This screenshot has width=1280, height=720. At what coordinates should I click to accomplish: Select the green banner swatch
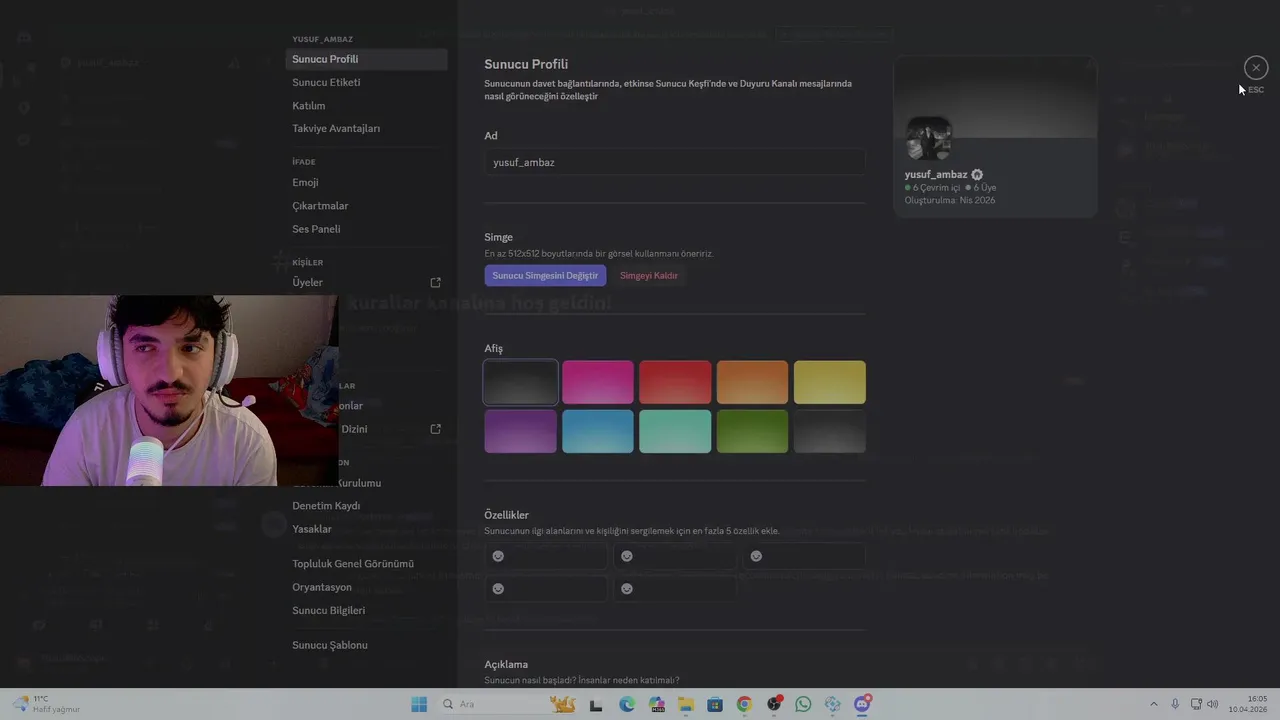click(x=753, y=431)
